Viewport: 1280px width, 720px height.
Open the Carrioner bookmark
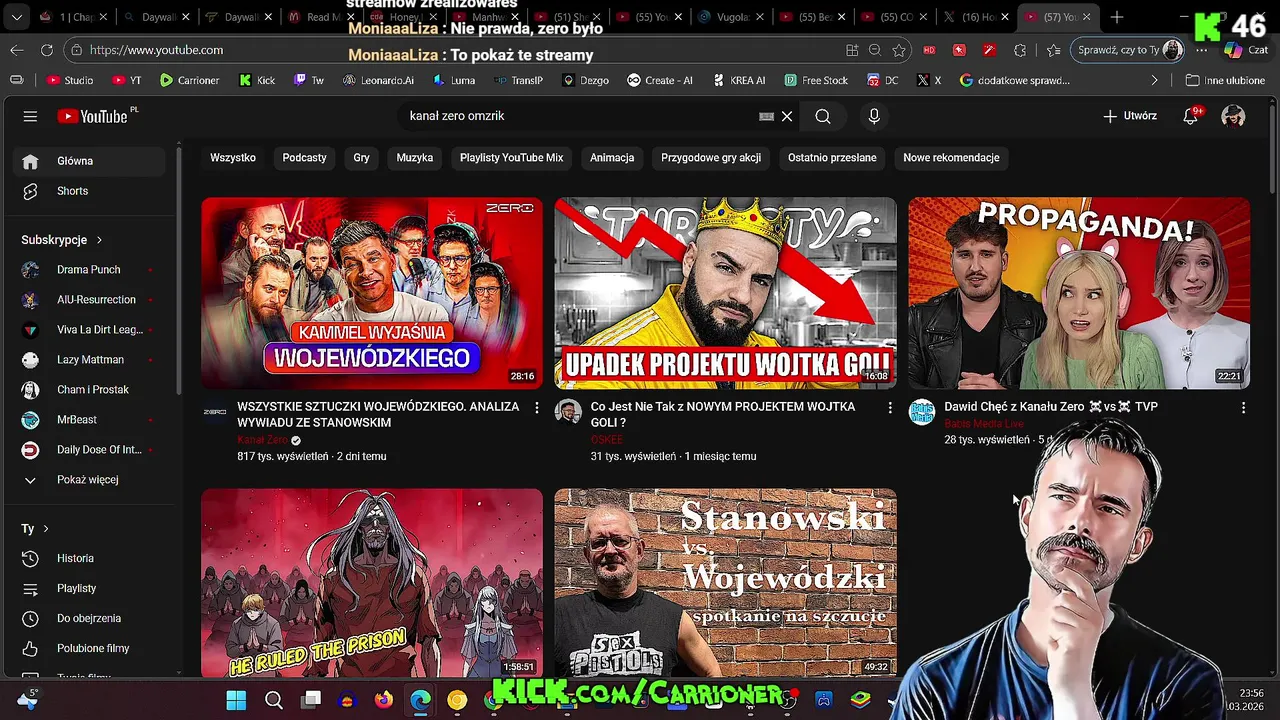pos(189,80)
